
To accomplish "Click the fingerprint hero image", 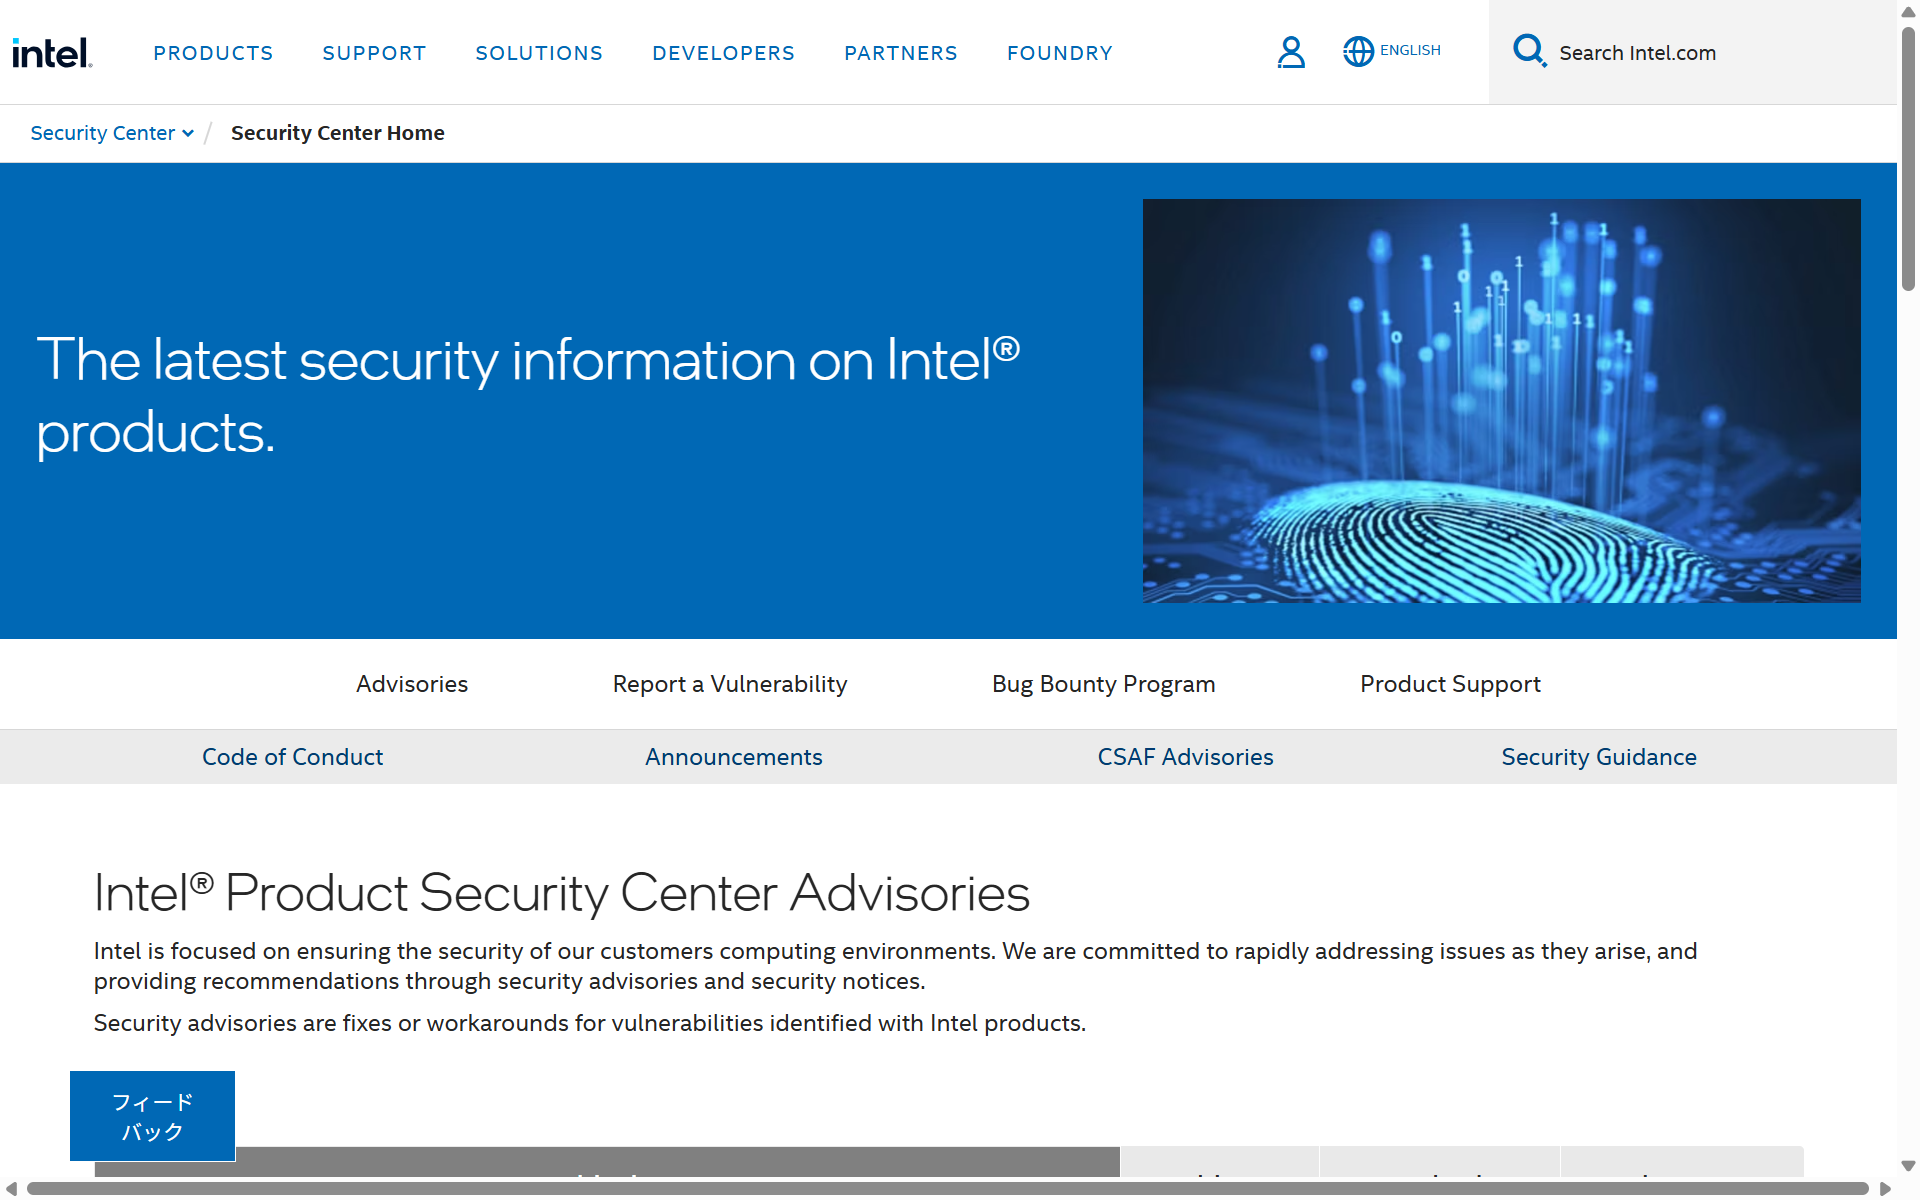I will 1501,400.
